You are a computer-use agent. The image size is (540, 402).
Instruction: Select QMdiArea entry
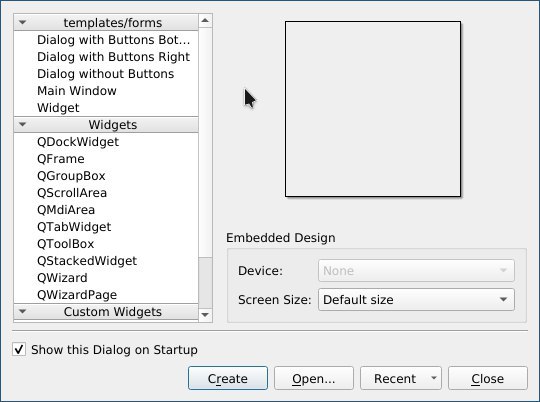click(x=106, y=209)
